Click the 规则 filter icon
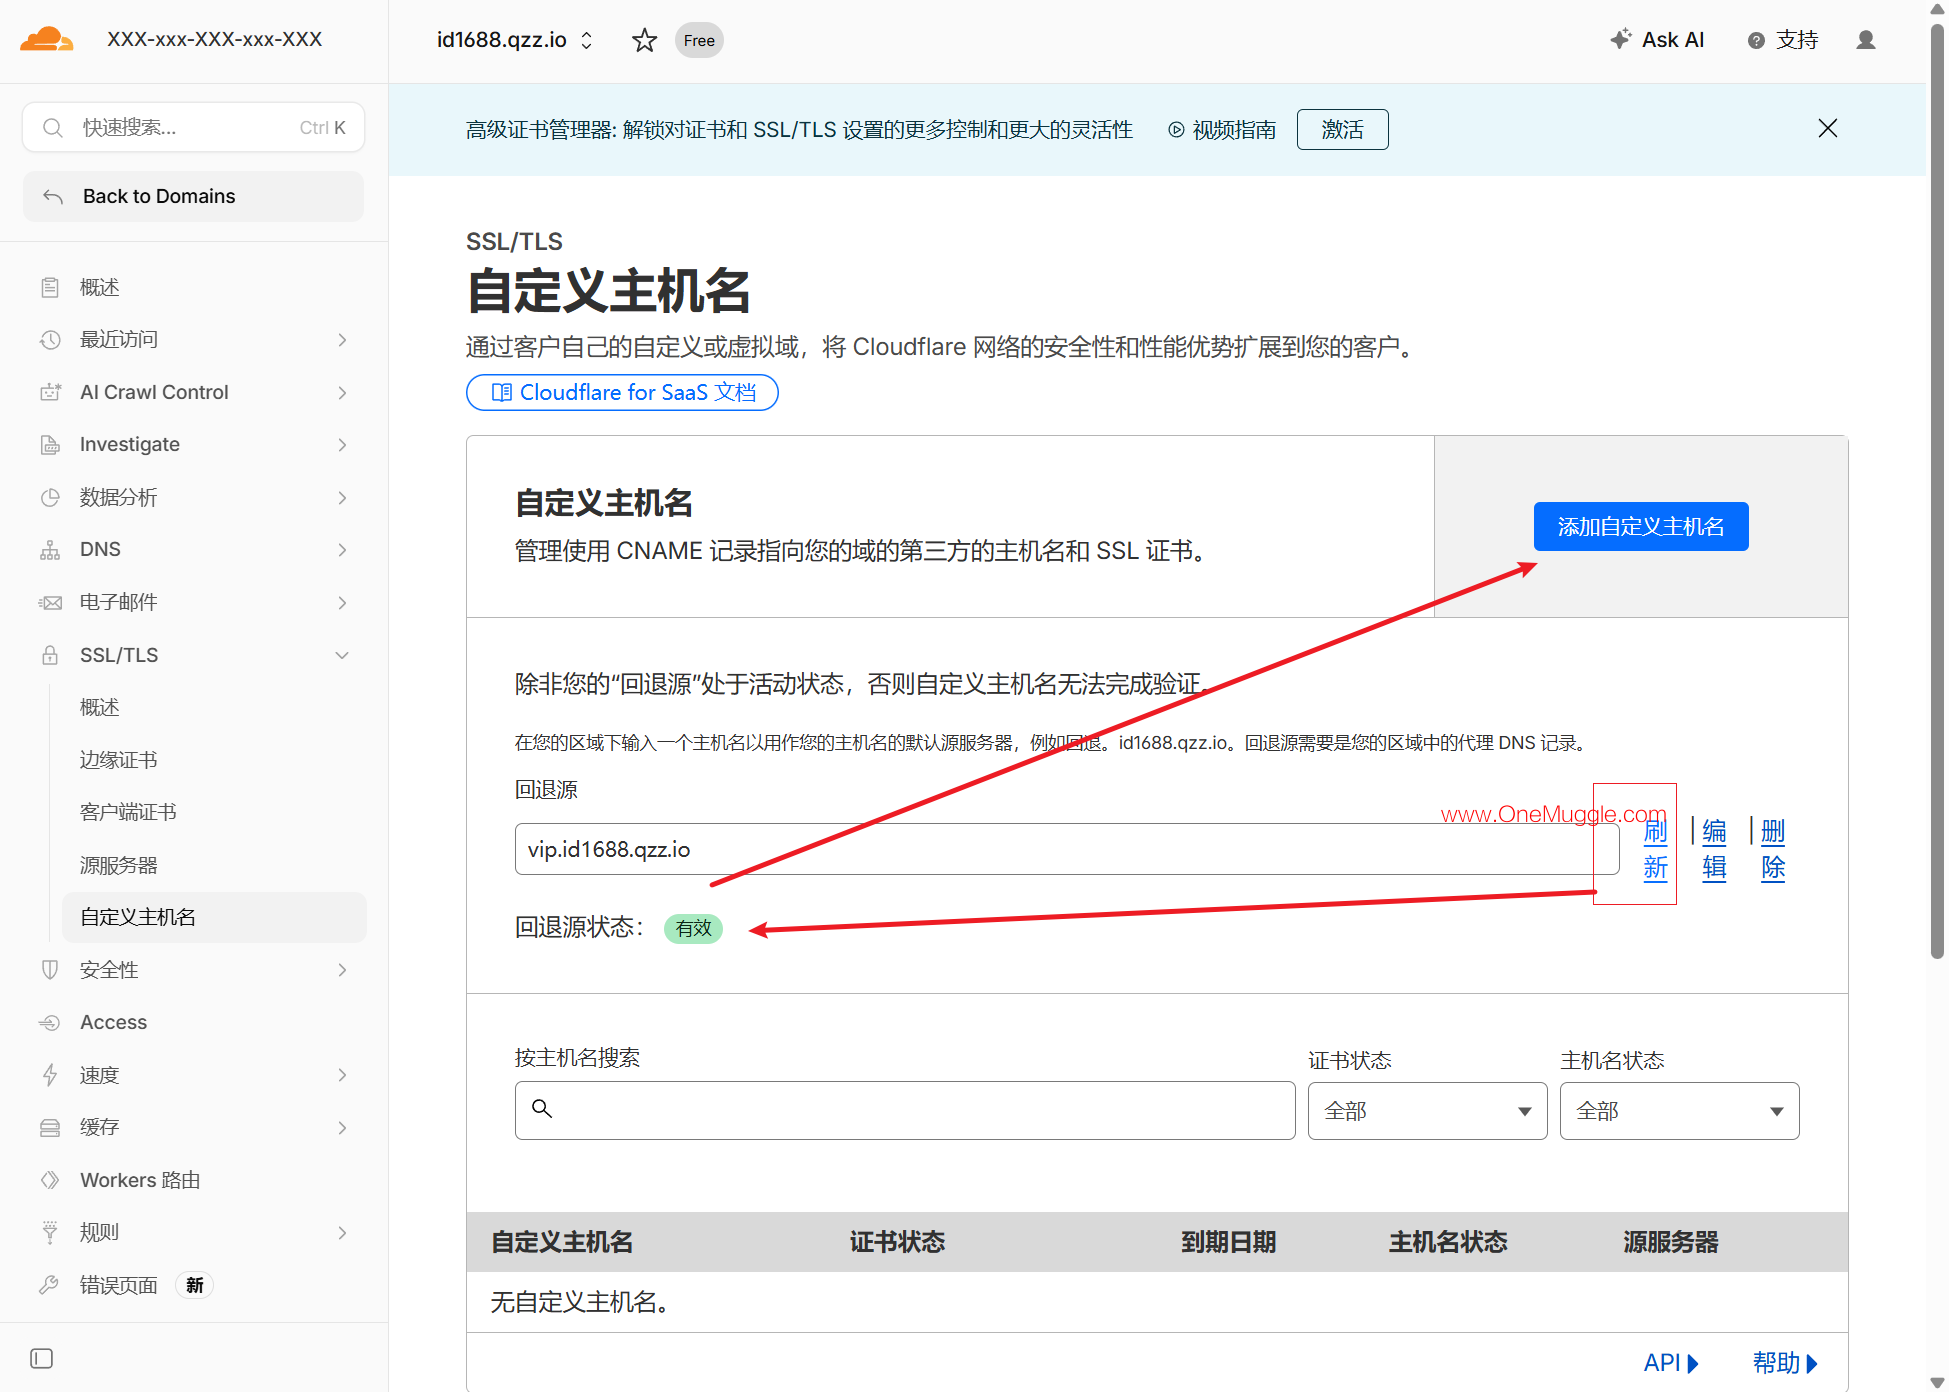 [50, 1232]
